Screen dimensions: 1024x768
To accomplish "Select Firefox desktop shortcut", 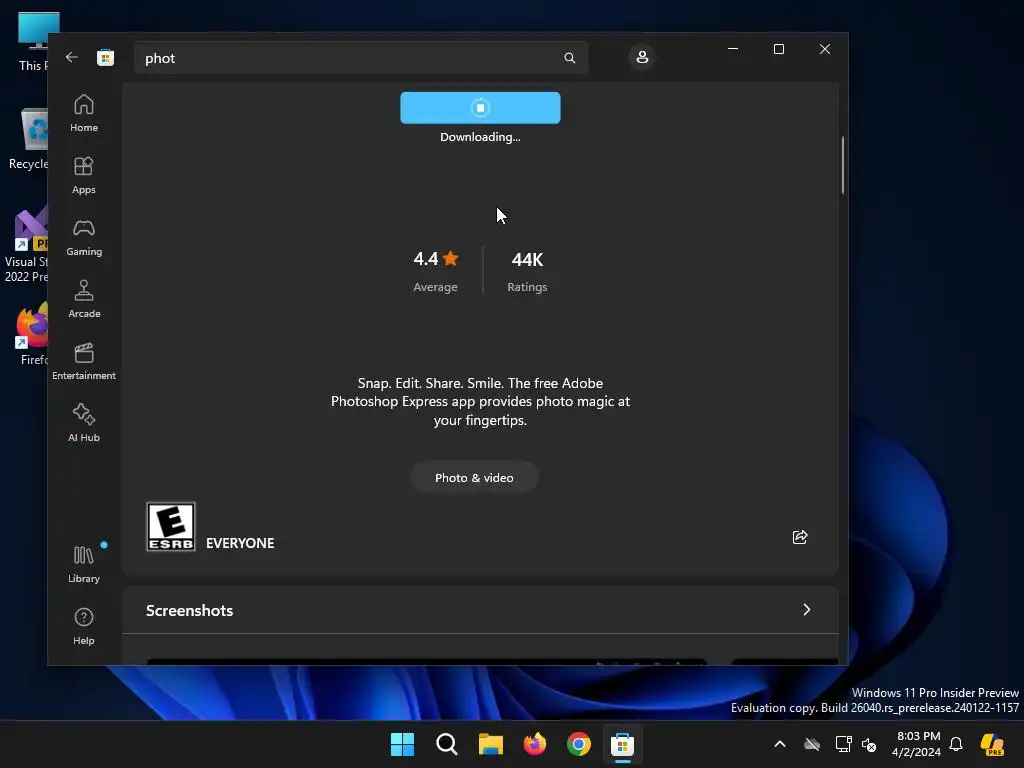I will pyautogui.click(x=33, y=335).
